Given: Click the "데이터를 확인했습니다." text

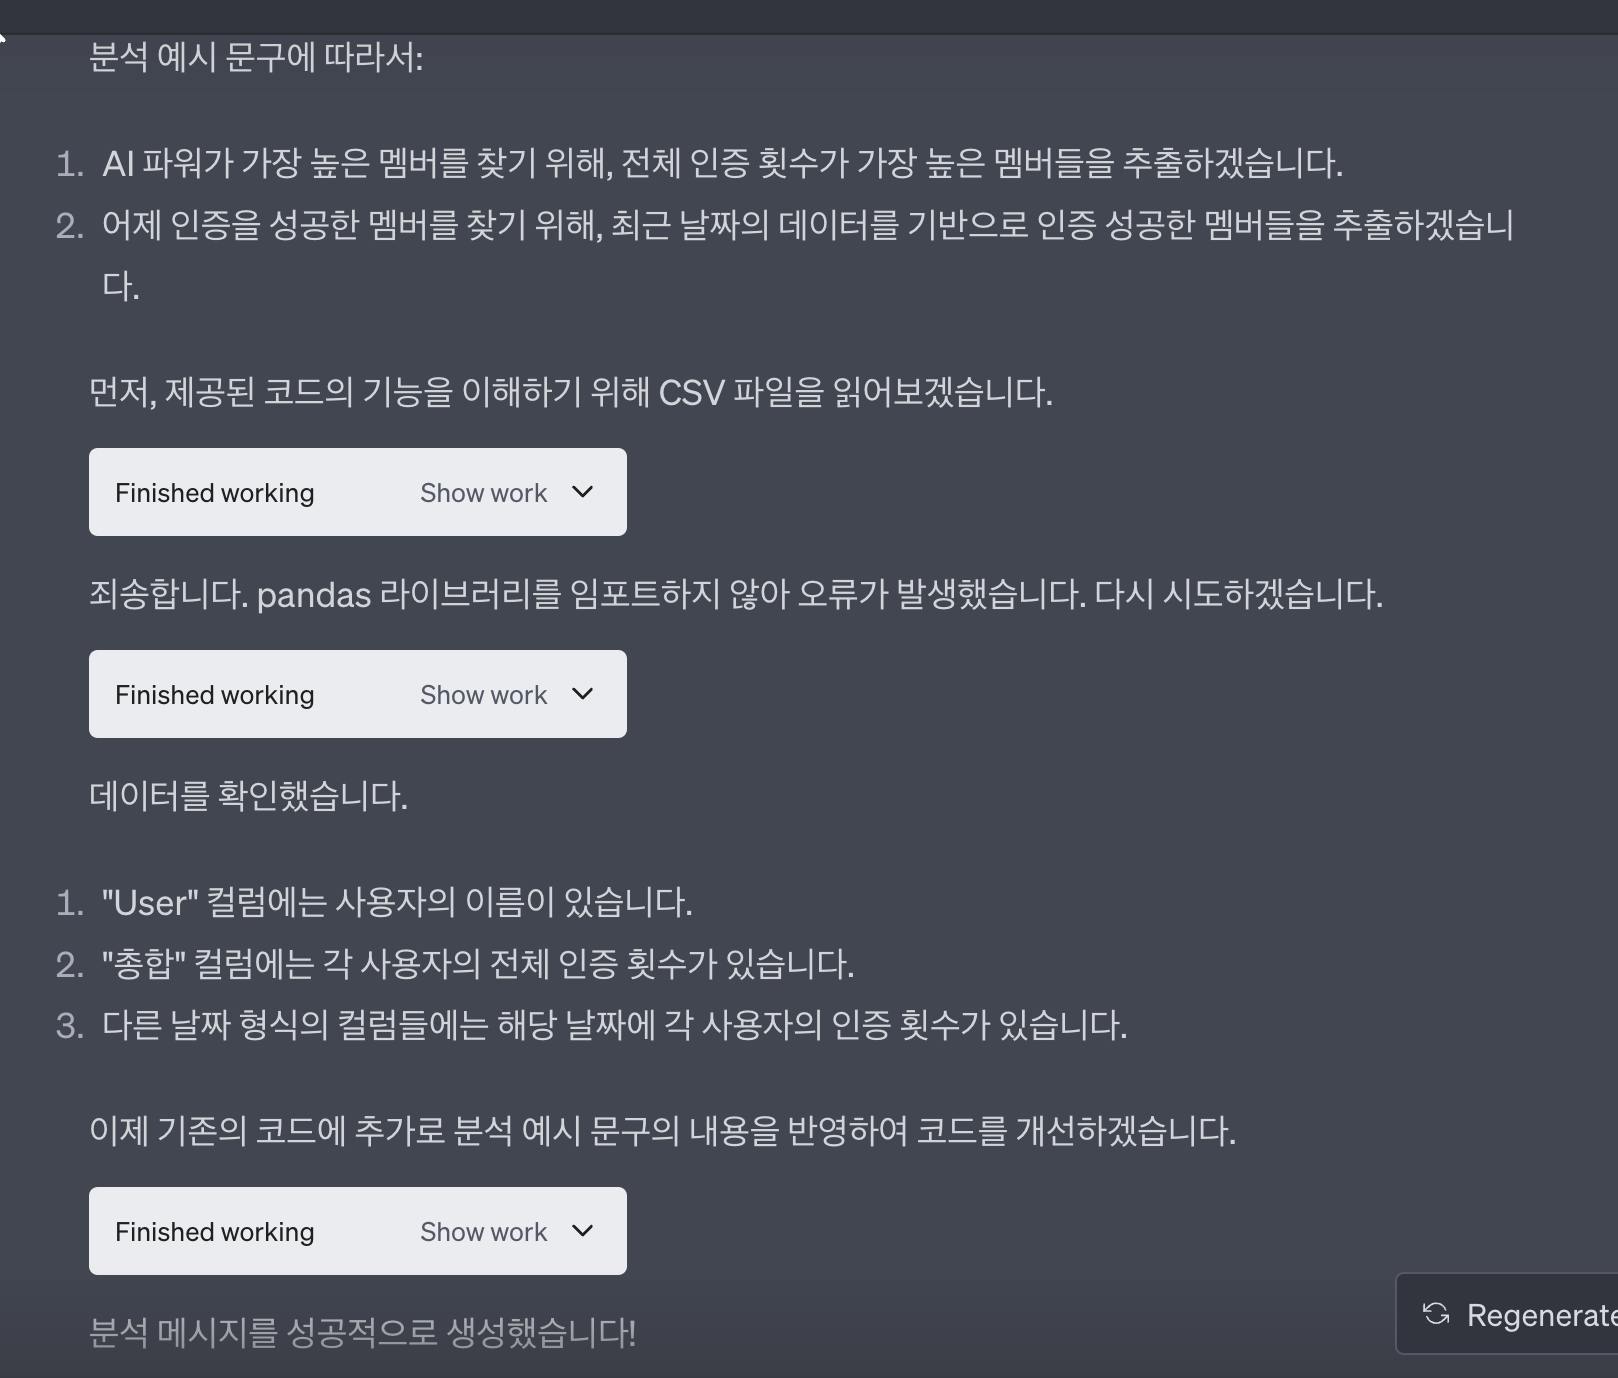Looking at the screenshot, I should point(248,797).
